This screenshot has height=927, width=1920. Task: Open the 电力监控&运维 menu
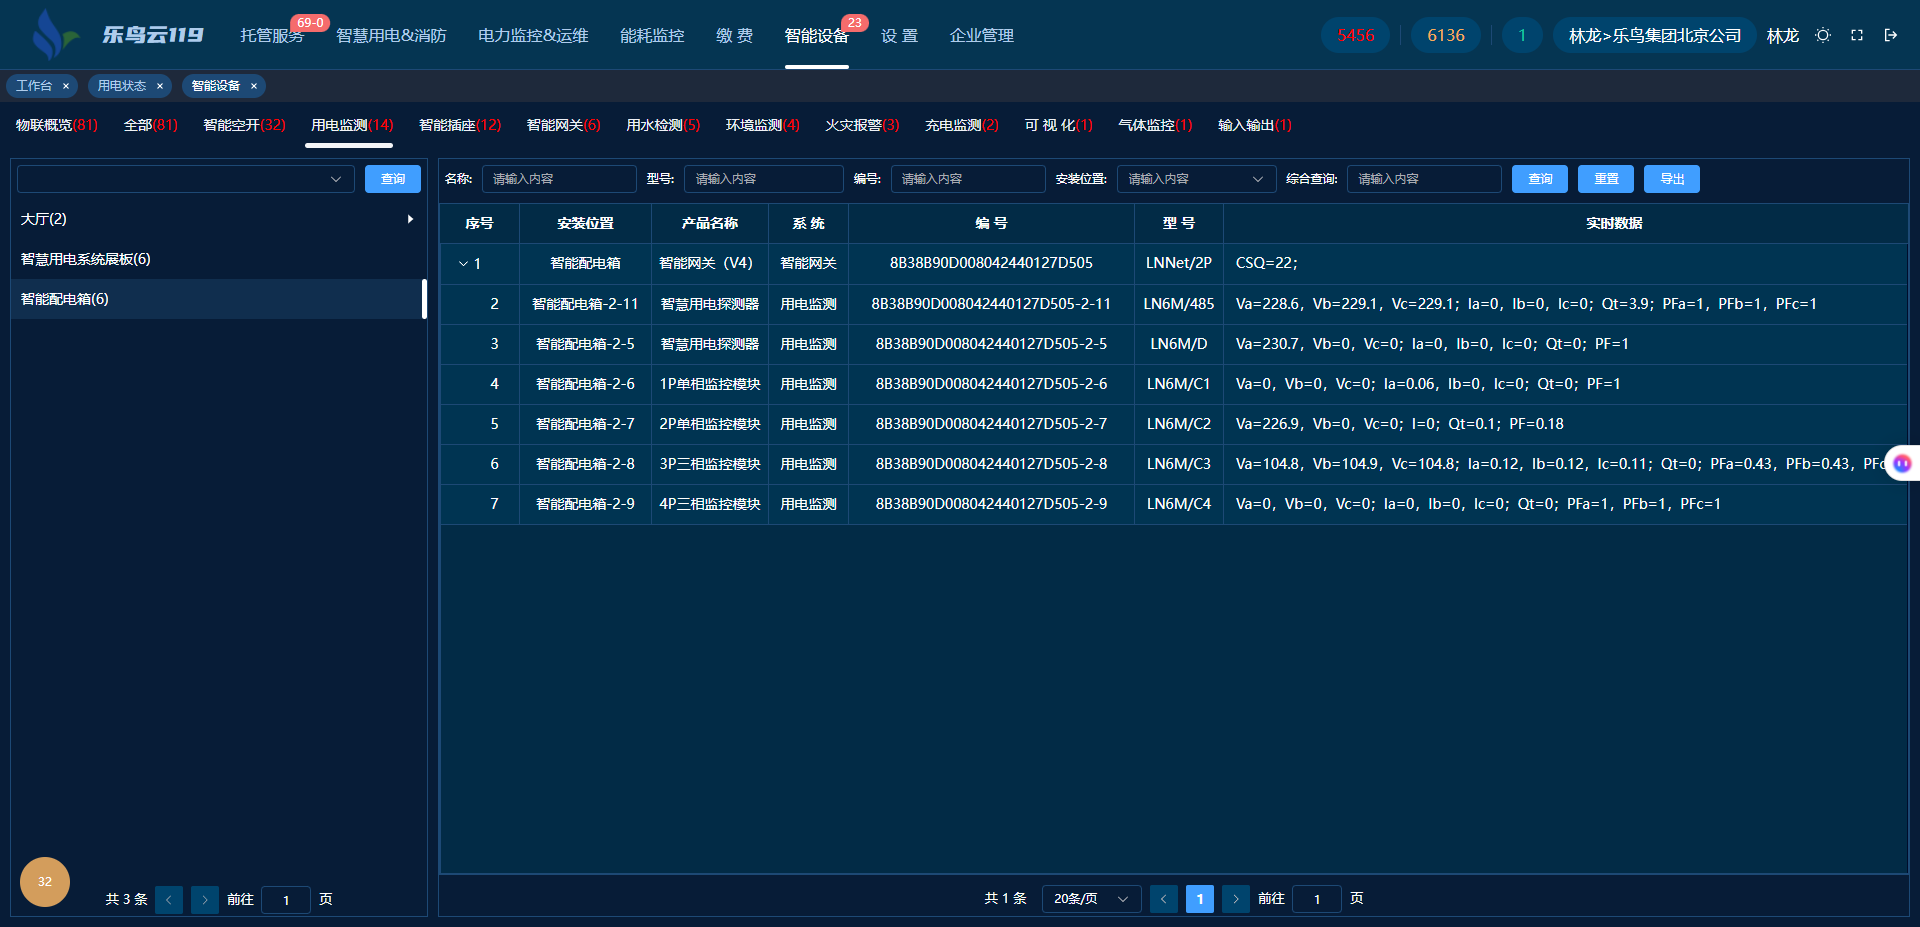click(x=533, y=35)
